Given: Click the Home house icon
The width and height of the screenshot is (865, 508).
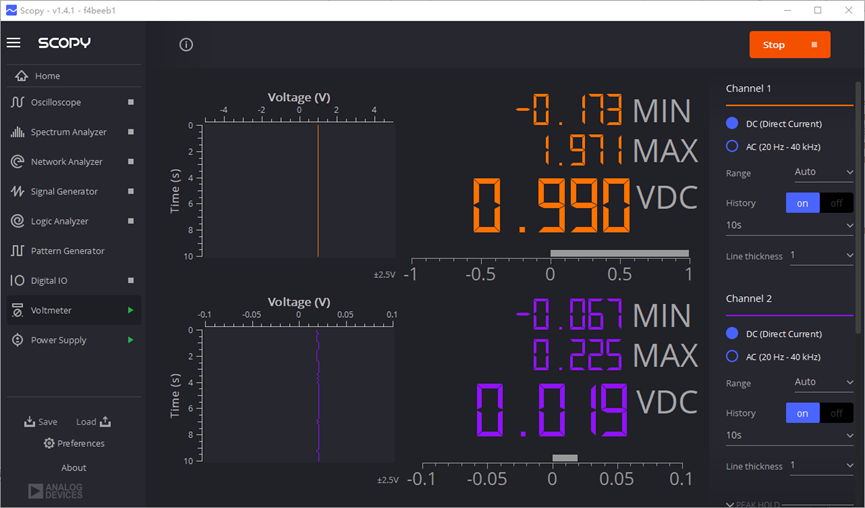Looking at the screenshot, I should click(21, 76).
